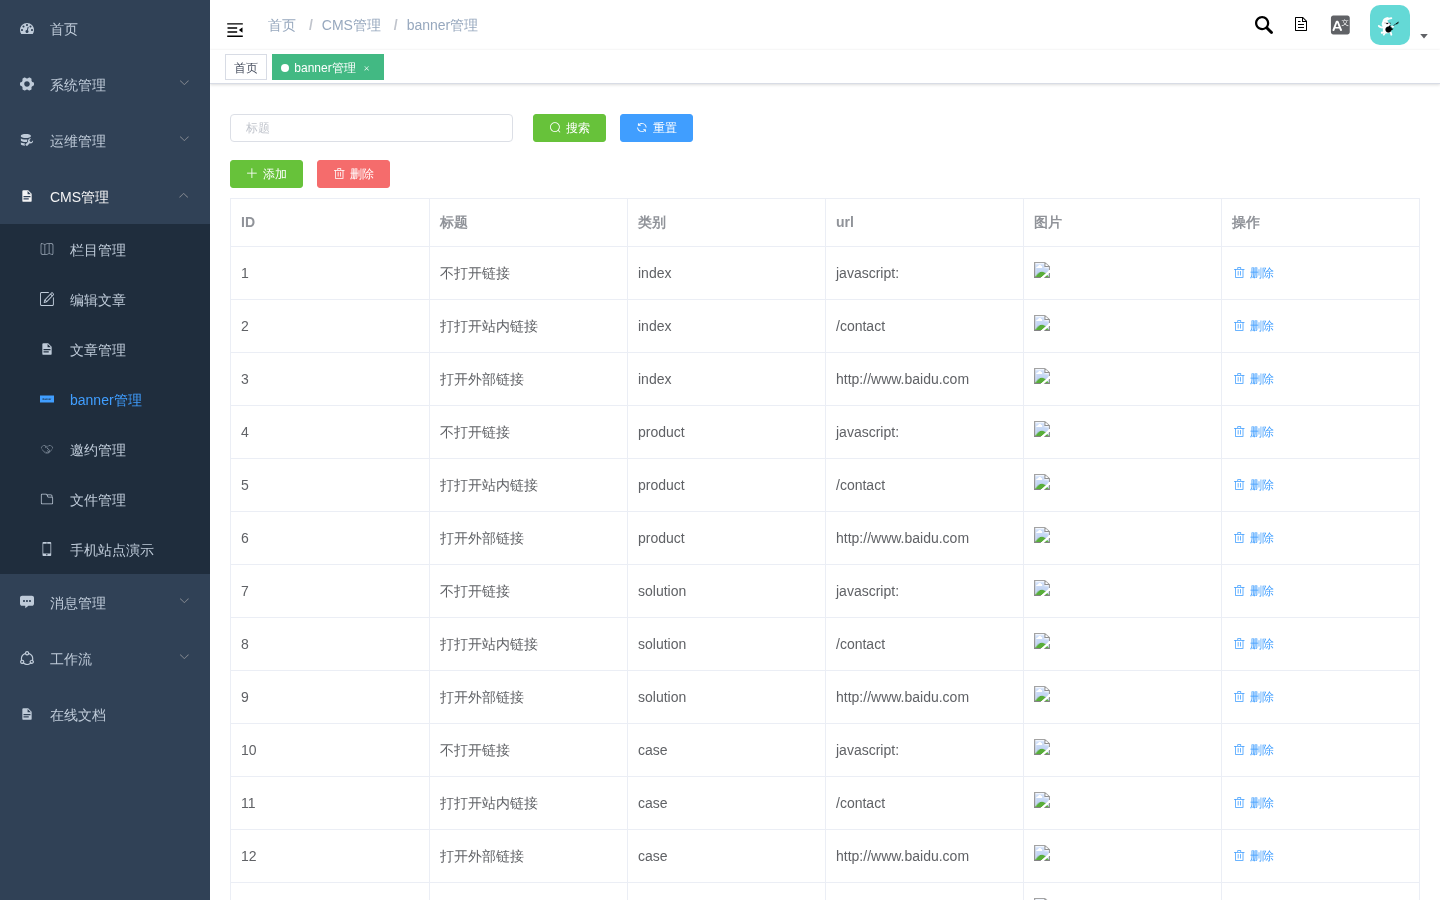
Task: Open 编辑文章 in the sidebar
Action: [105, 300]
